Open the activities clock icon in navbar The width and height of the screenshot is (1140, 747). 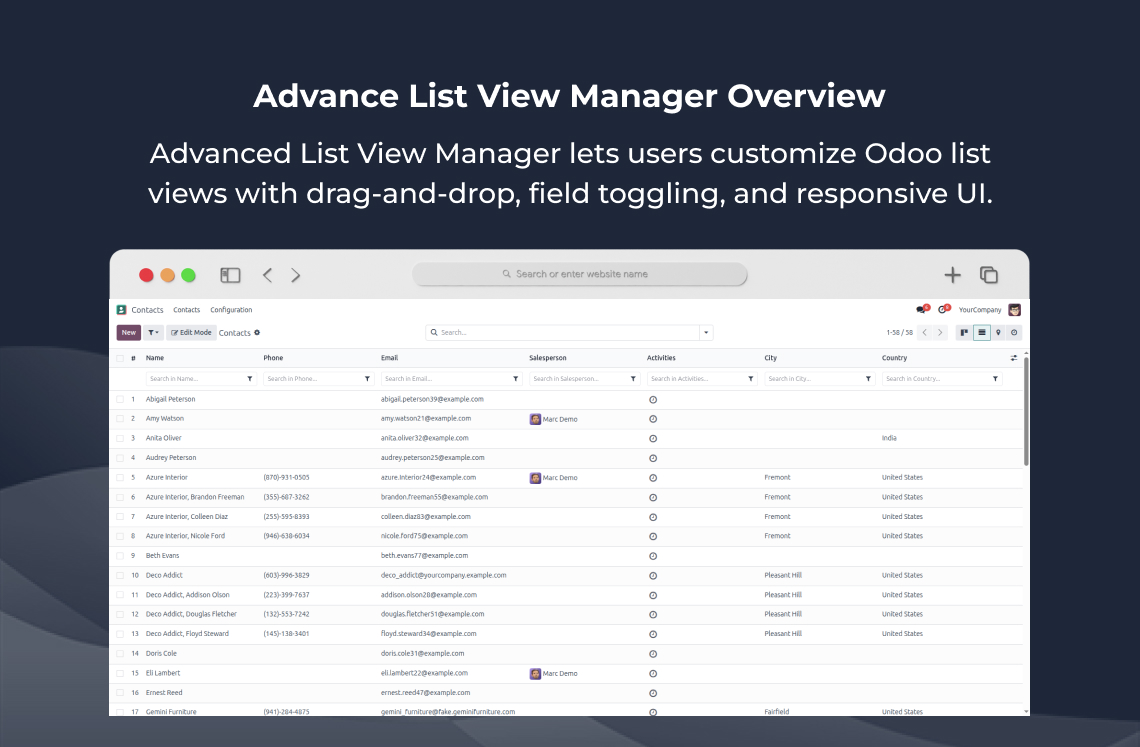(x=943, y=309)
